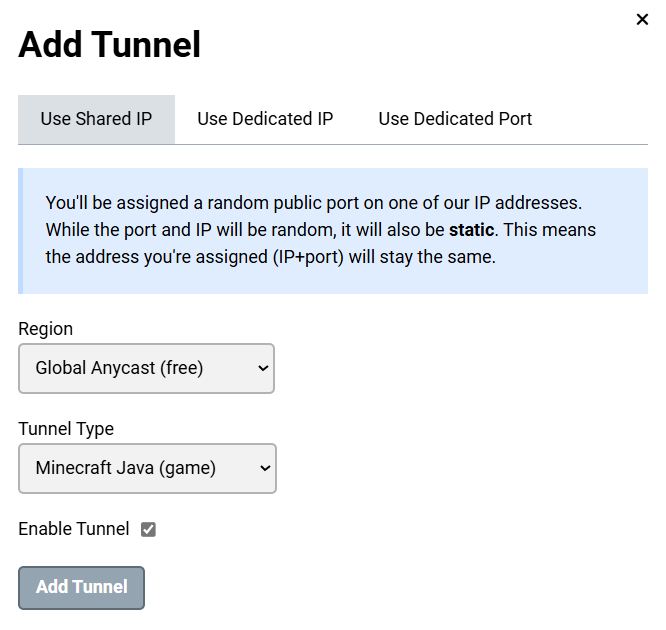Screen dimensions: 666x630
Task: Expand the Tunnel Type dropdown
Action: tap(147, 468)
